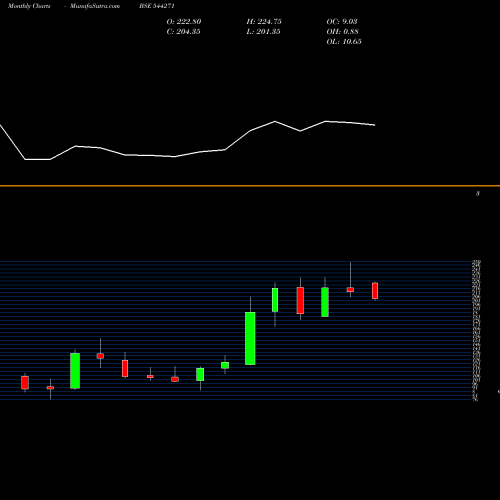Click the BSE 544271 symbol label

pos(157,6)
